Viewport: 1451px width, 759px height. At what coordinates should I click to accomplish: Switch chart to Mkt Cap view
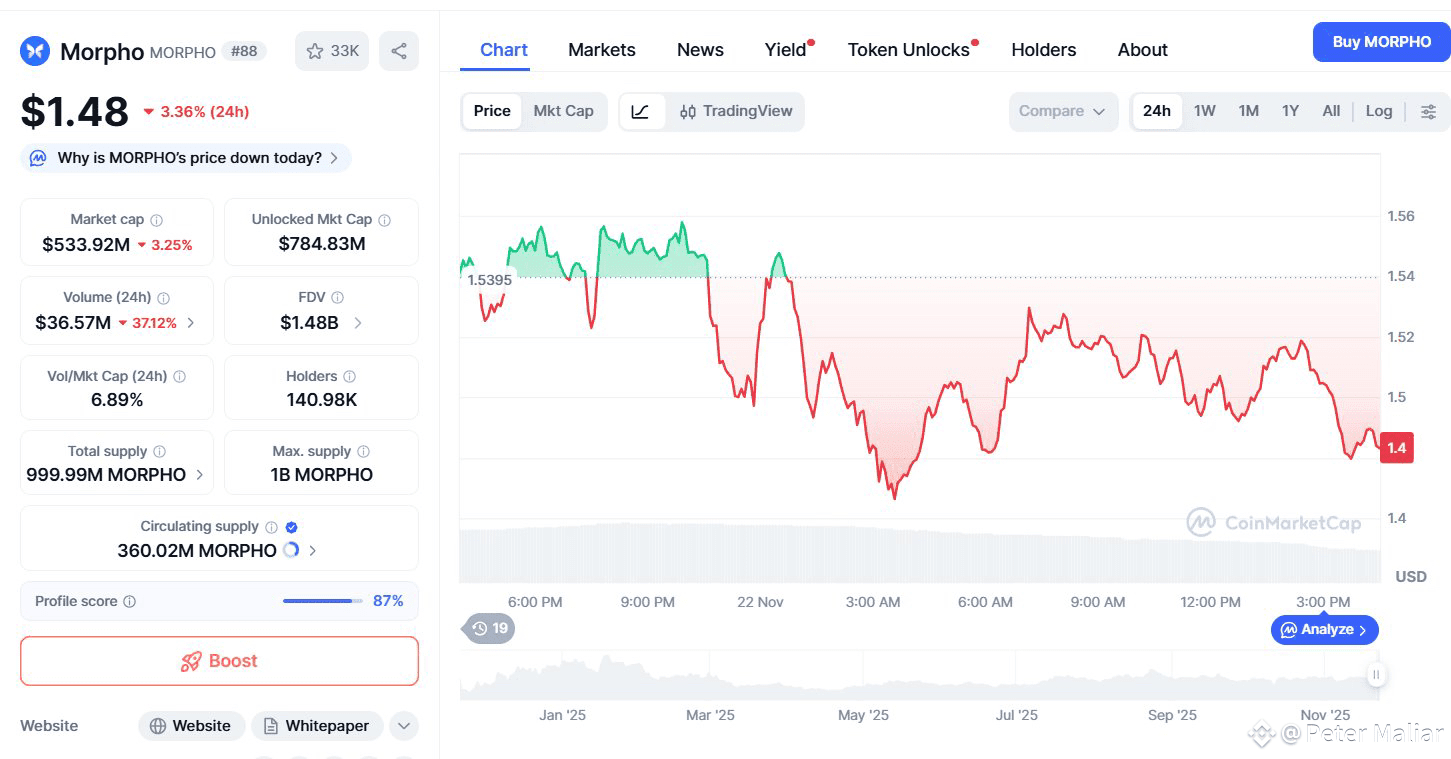pyautogui.click(x=563, y=111)
